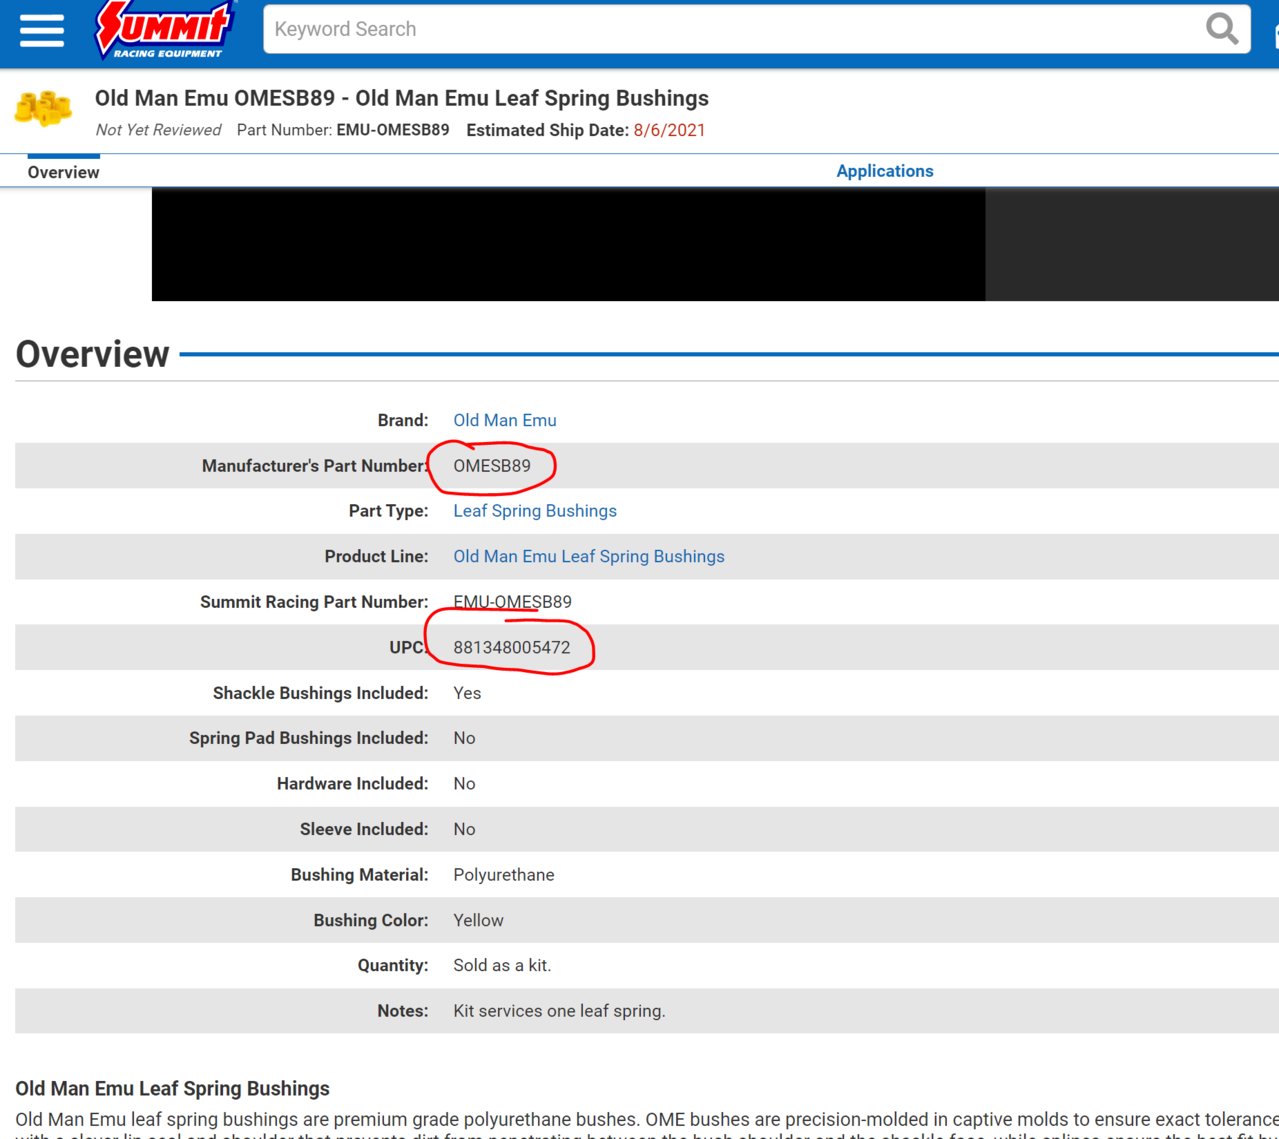Click the 'Brand:' label
Image resolution: width=1279 pixels, height=1139 pixels.
(403, 420)
